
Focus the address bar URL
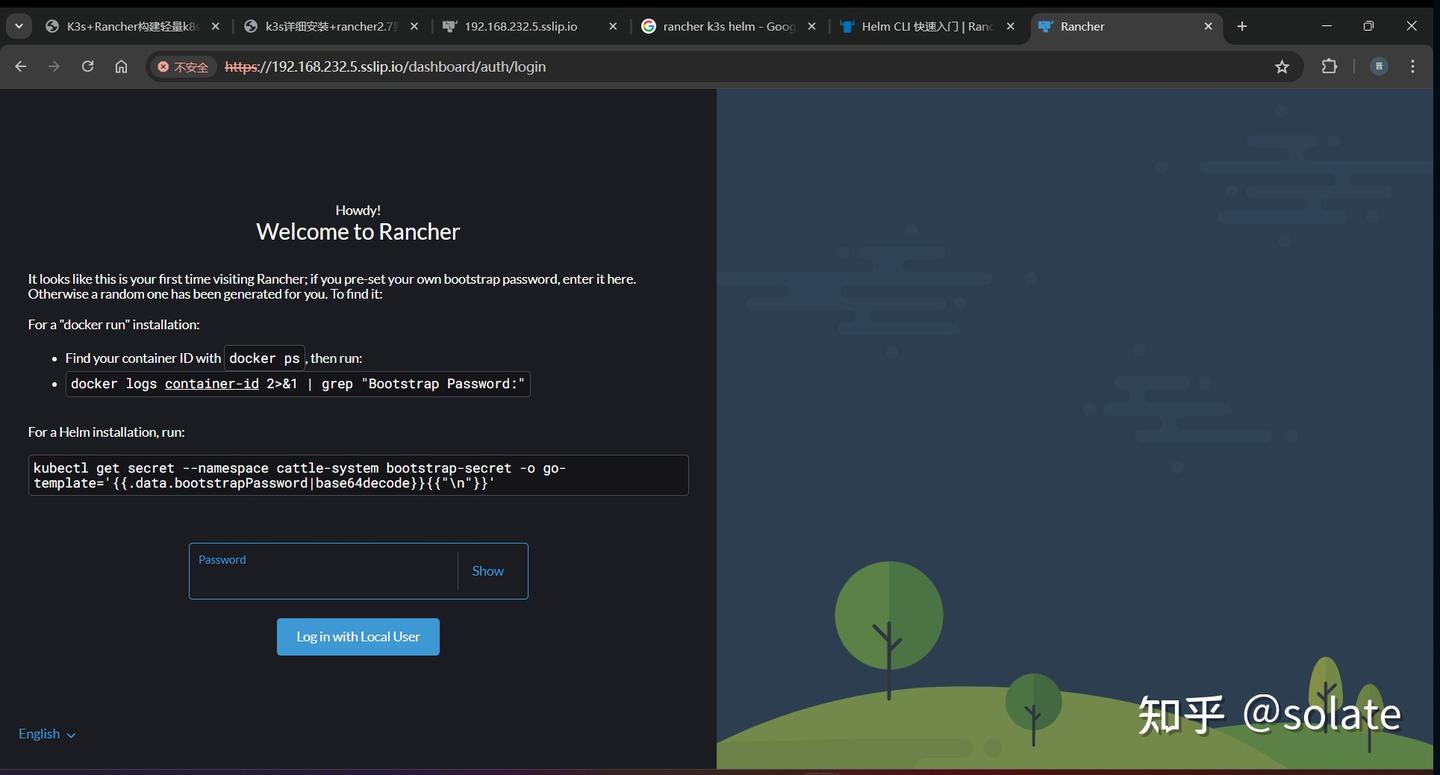385,67
